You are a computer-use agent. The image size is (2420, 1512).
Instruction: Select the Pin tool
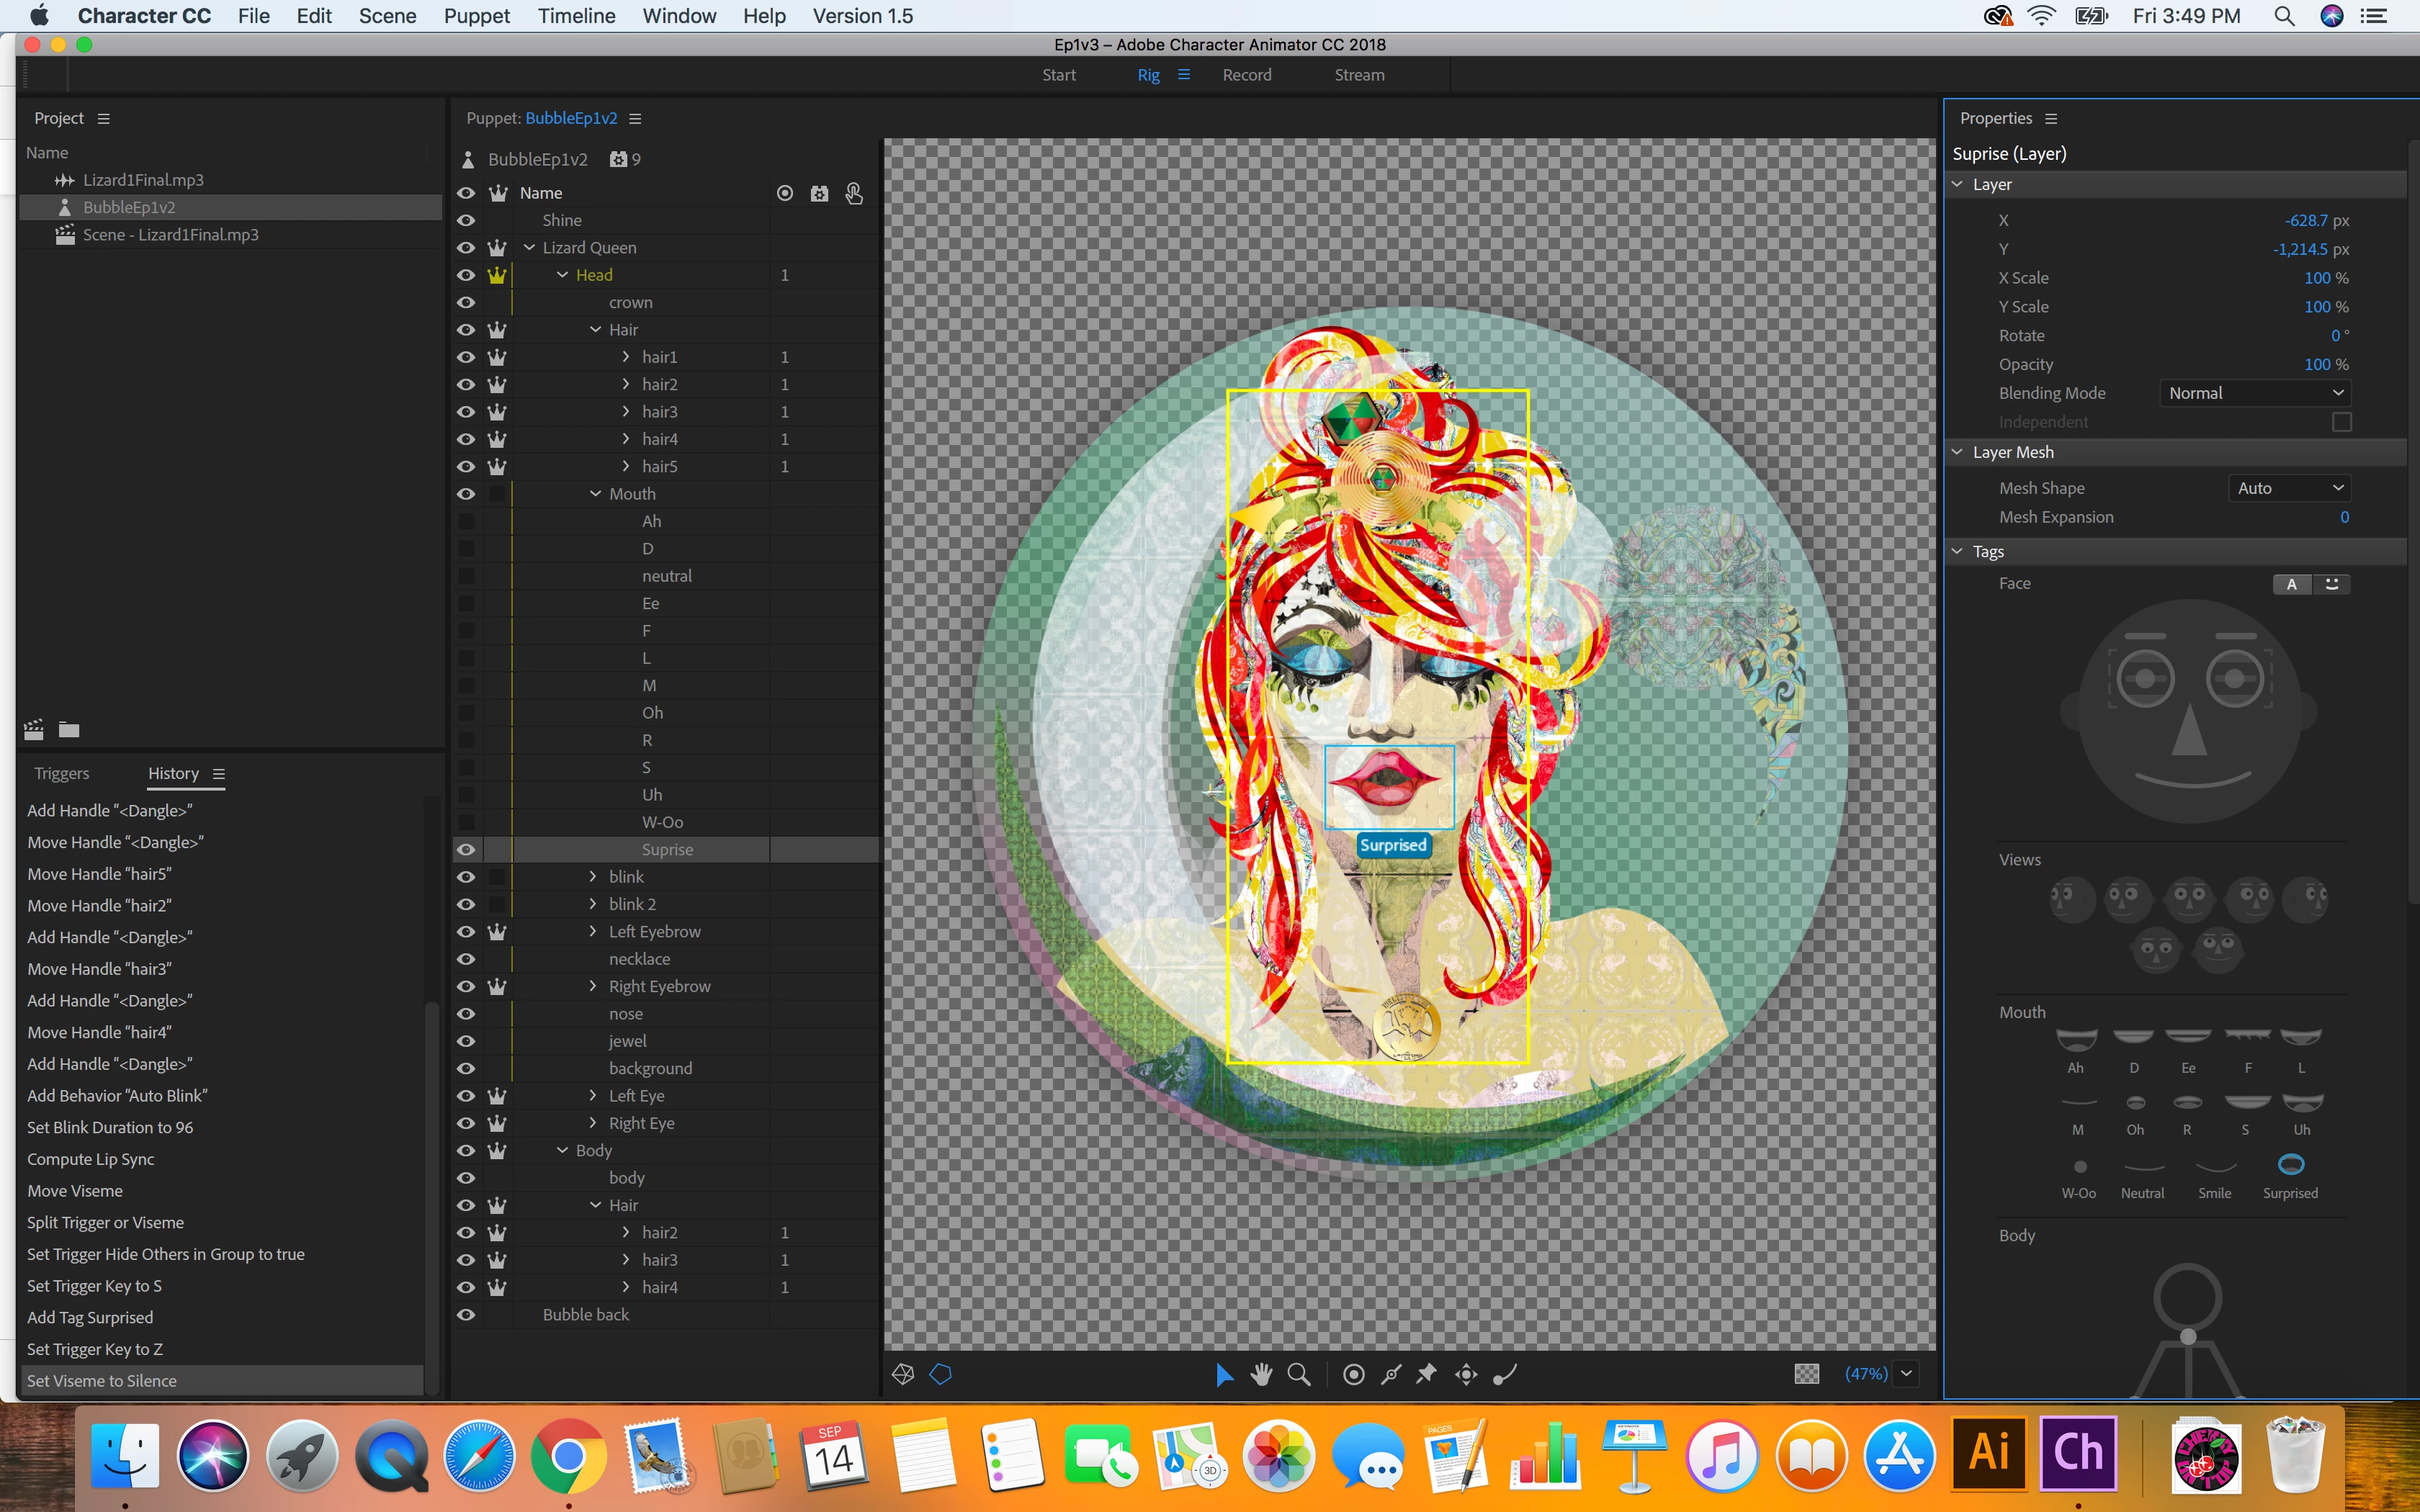[x=1427, y=1374]
